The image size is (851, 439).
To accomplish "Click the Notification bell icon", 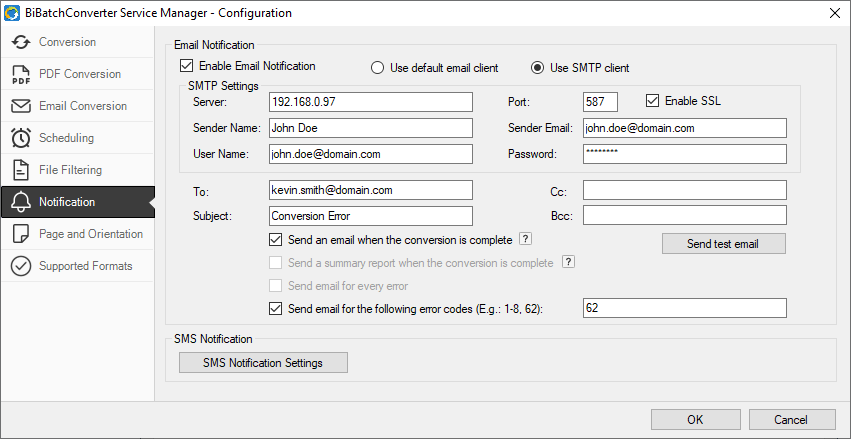I will point(21,202).
